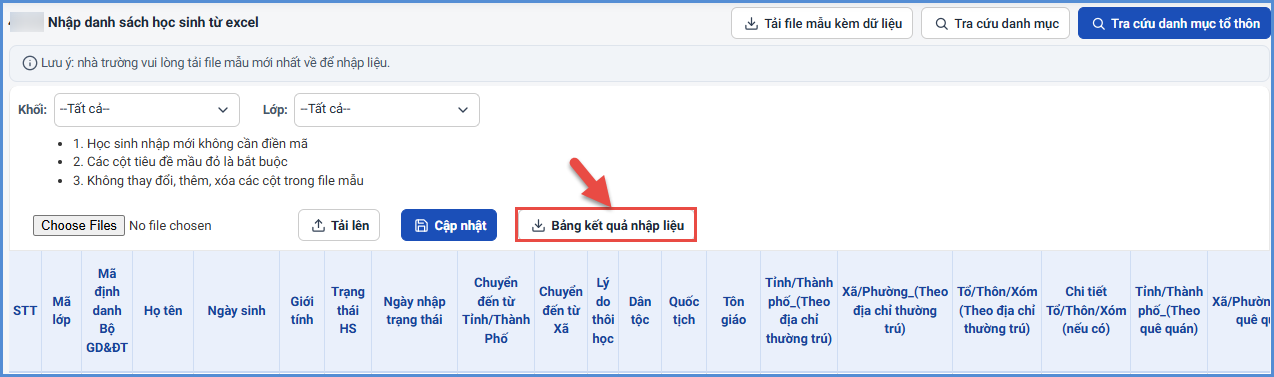Click download icon in Bảng kết quả nhập liệu
Viewport: 1274px width, 377px height.
[x=538, y=225]
